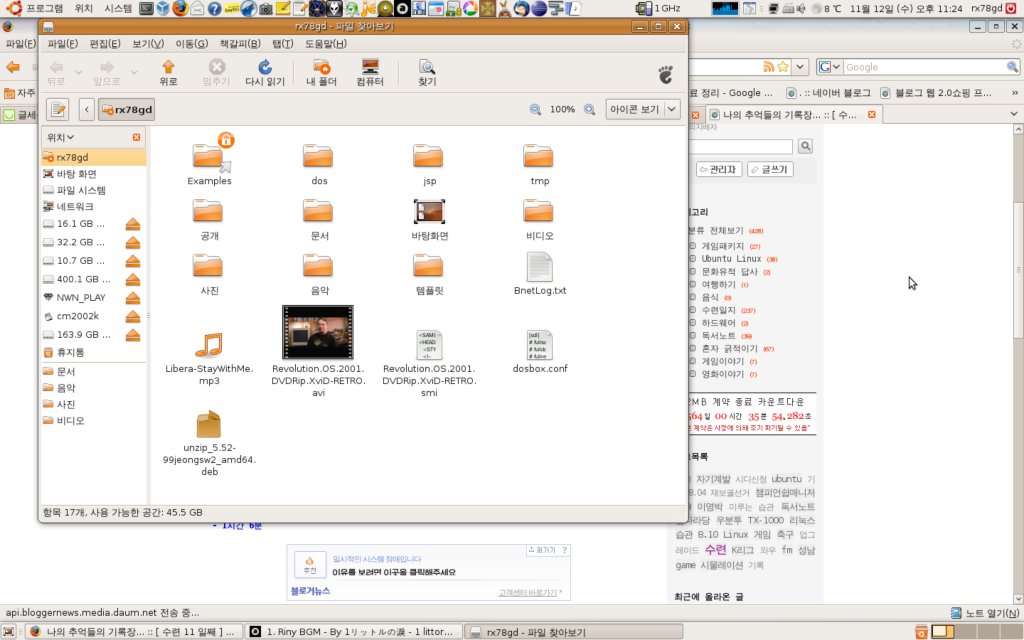Open the Home folder (내 폴더) toolbar icon
Viewport: 1024px width, 640px height.
click(321, 72)
